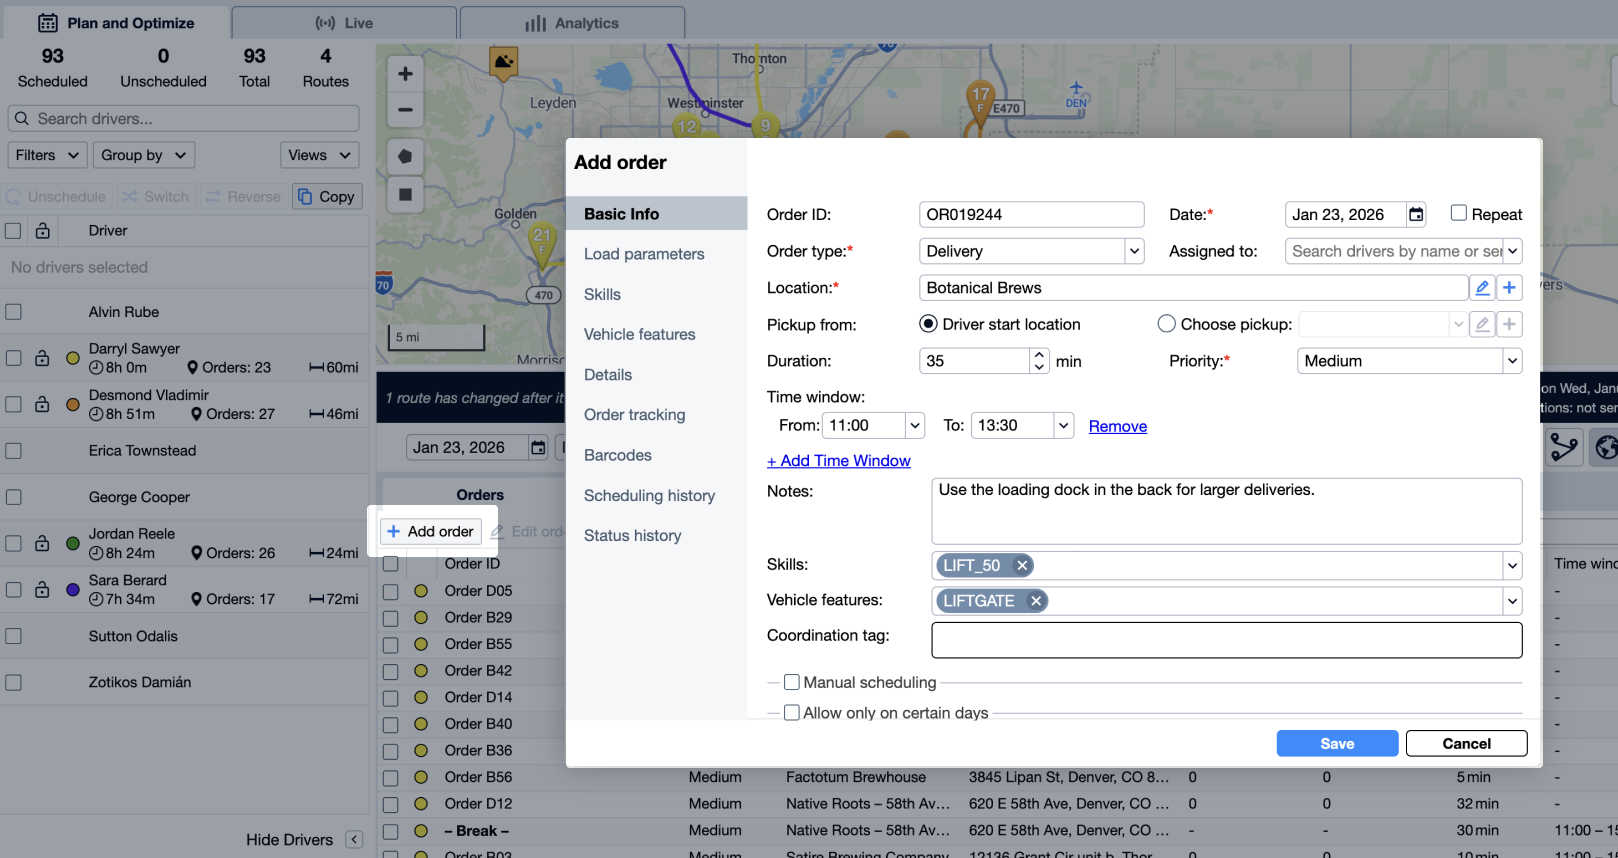Remove the LIFTGATE vehicle feature tag

coord(1036,601)
